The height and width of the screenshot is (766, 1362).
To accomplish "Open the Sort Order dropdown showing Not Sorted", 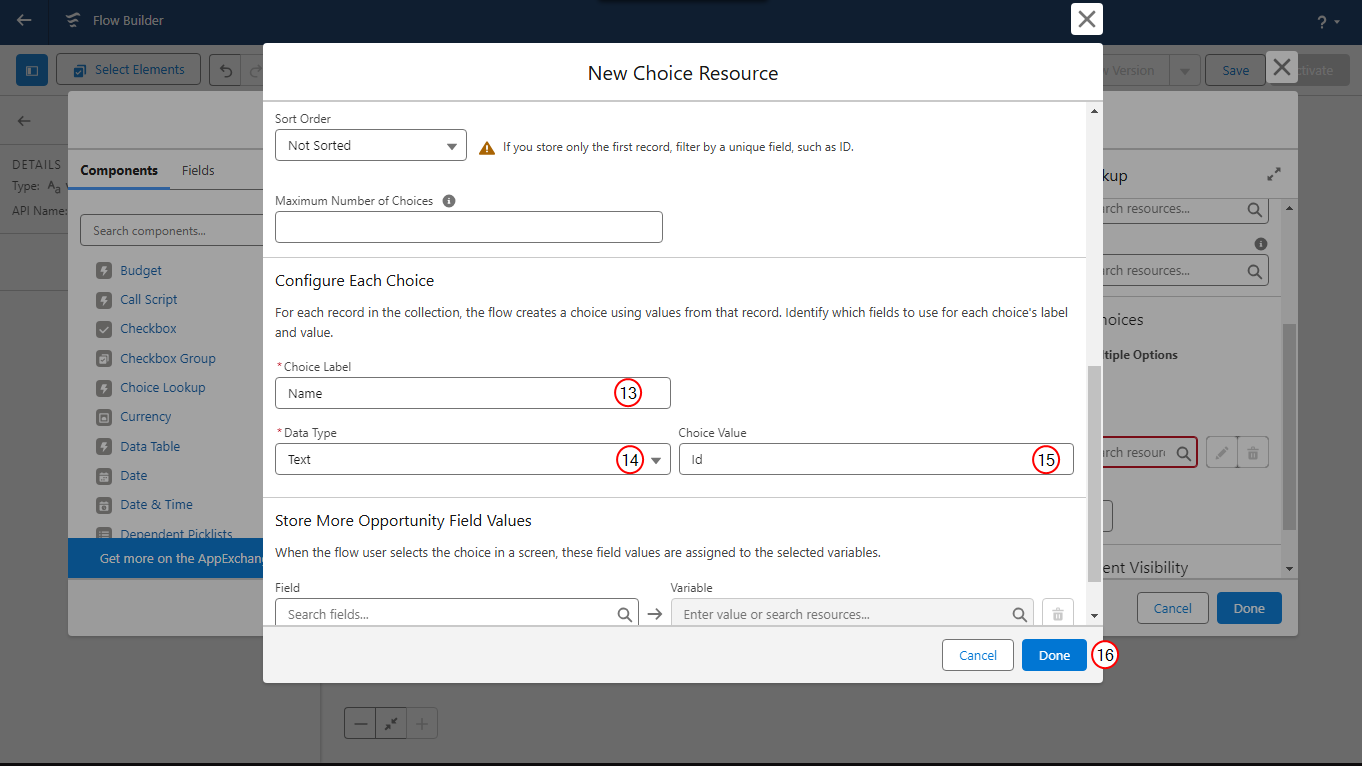I will coord(371,145).
